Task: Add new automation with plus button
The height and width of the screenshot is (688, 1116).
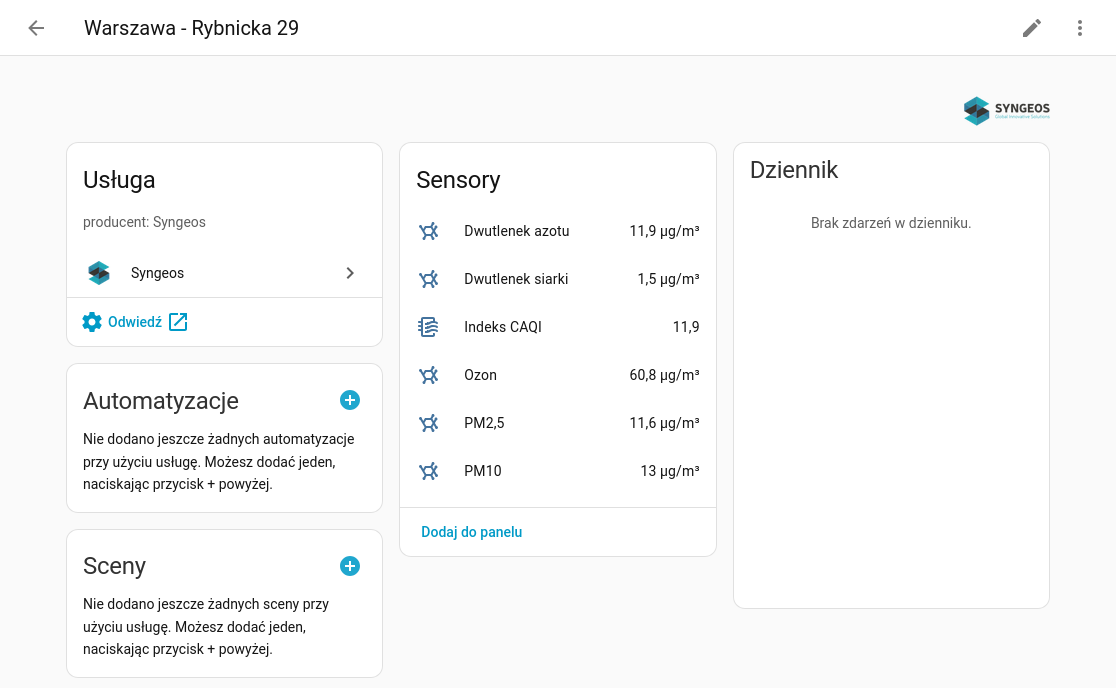Action: (350, 400)
